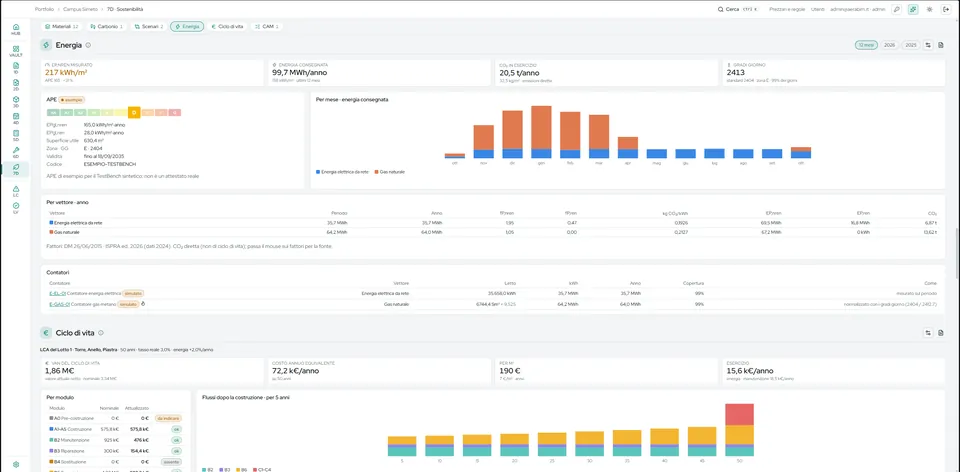Select the 7D sustainability sidebar icon
960x472 pixels.
[16, 168]
